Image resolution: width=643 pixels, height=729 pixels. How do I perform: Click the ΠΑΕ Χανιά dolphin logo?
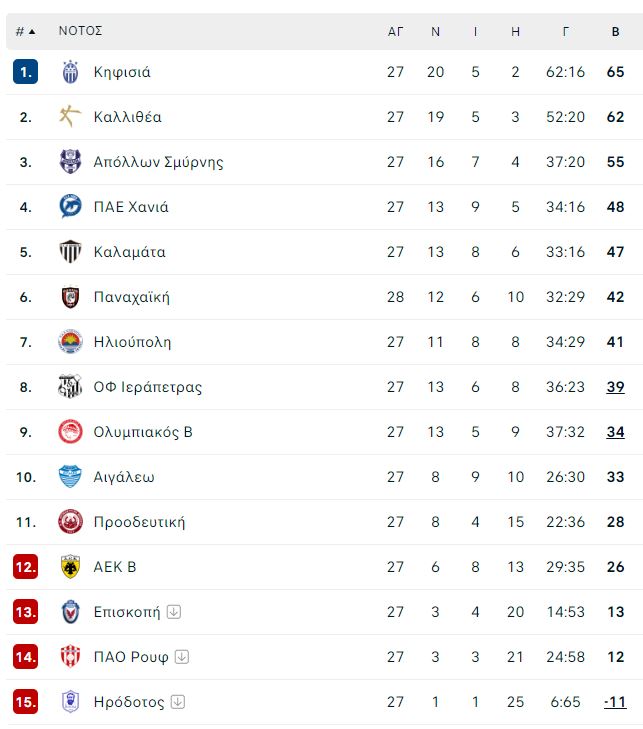coord(70,206)
